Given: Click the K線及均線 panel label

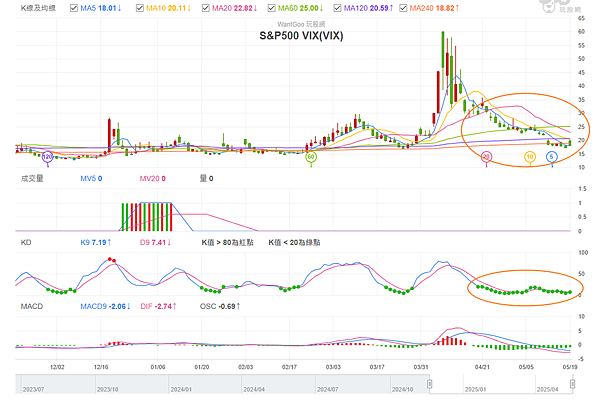Looking at the screenshot, I should 38,8.
